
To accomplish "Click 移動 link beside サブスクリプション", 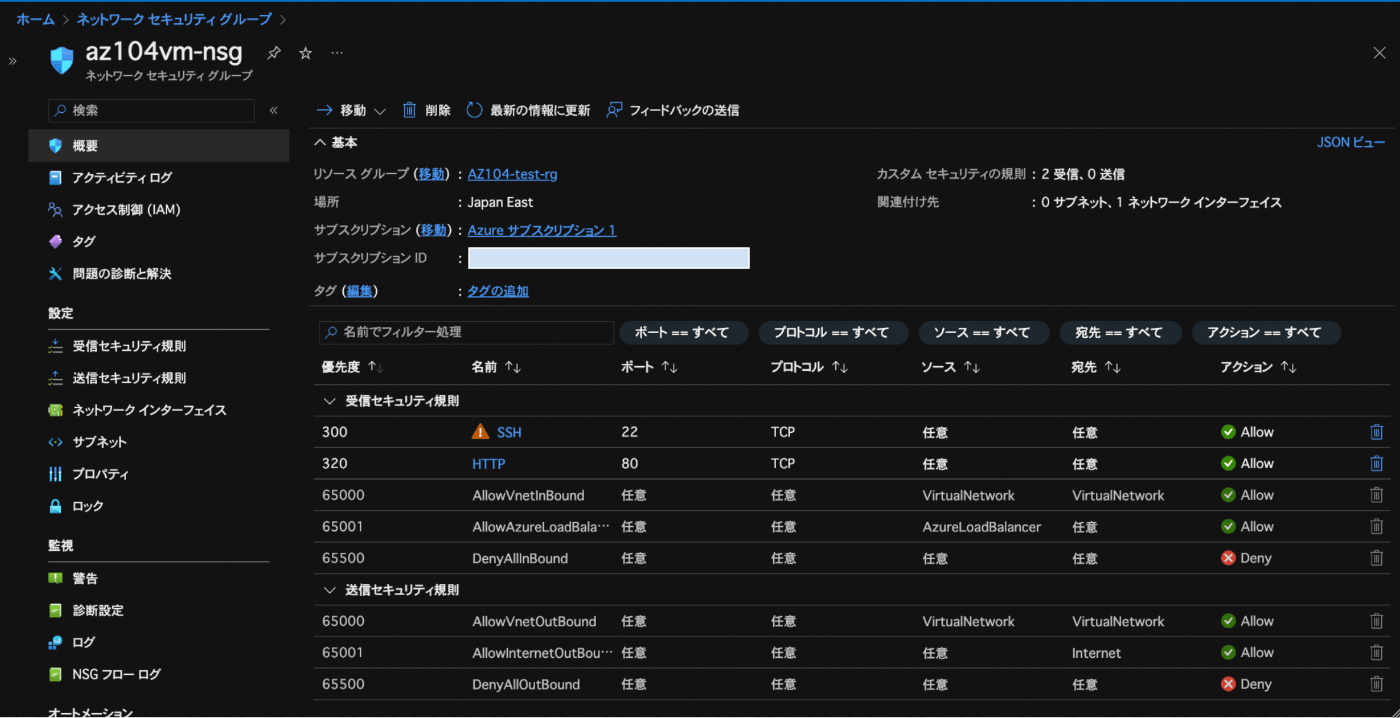I will (x=433, y=230).
